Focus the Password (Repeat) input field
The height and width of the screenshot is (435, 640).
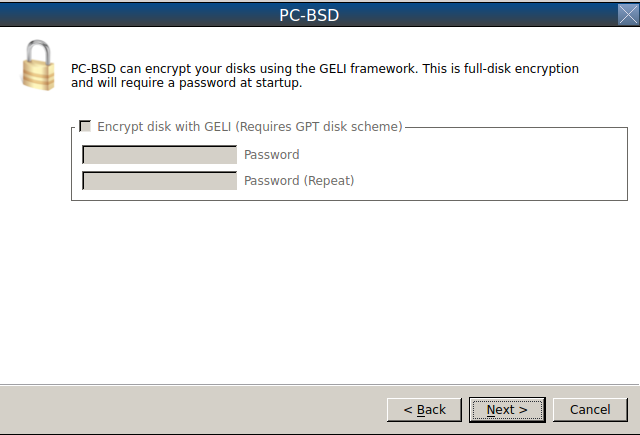[x=160, y=181]
